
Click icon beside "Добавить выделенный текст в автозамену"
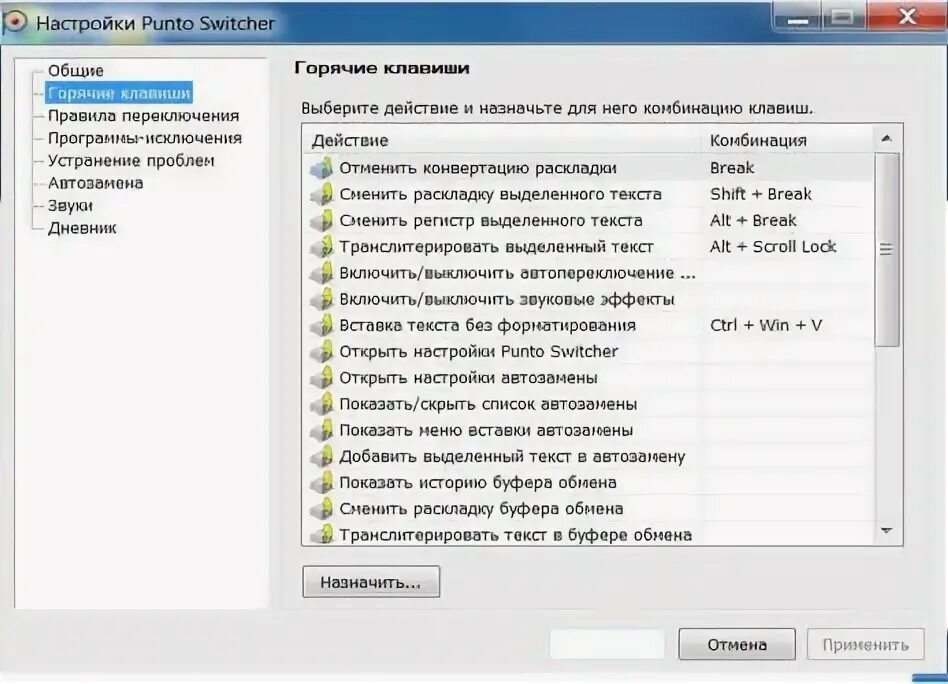point(322,457)
